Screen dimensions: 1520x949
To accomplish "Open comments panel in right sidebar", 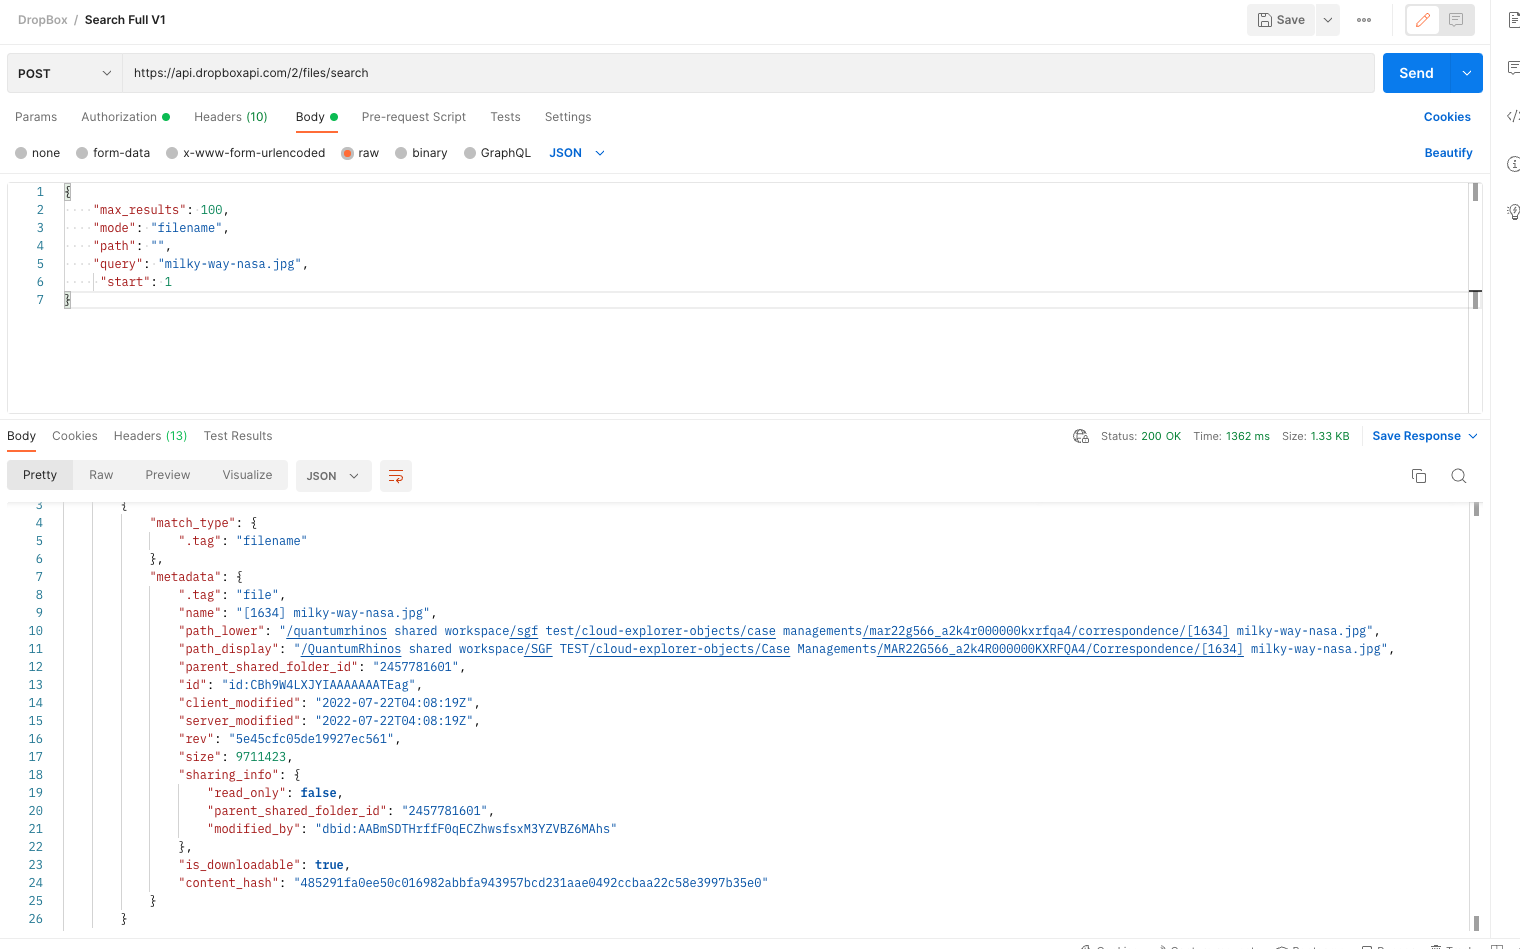I will [x=1513, y=68].
